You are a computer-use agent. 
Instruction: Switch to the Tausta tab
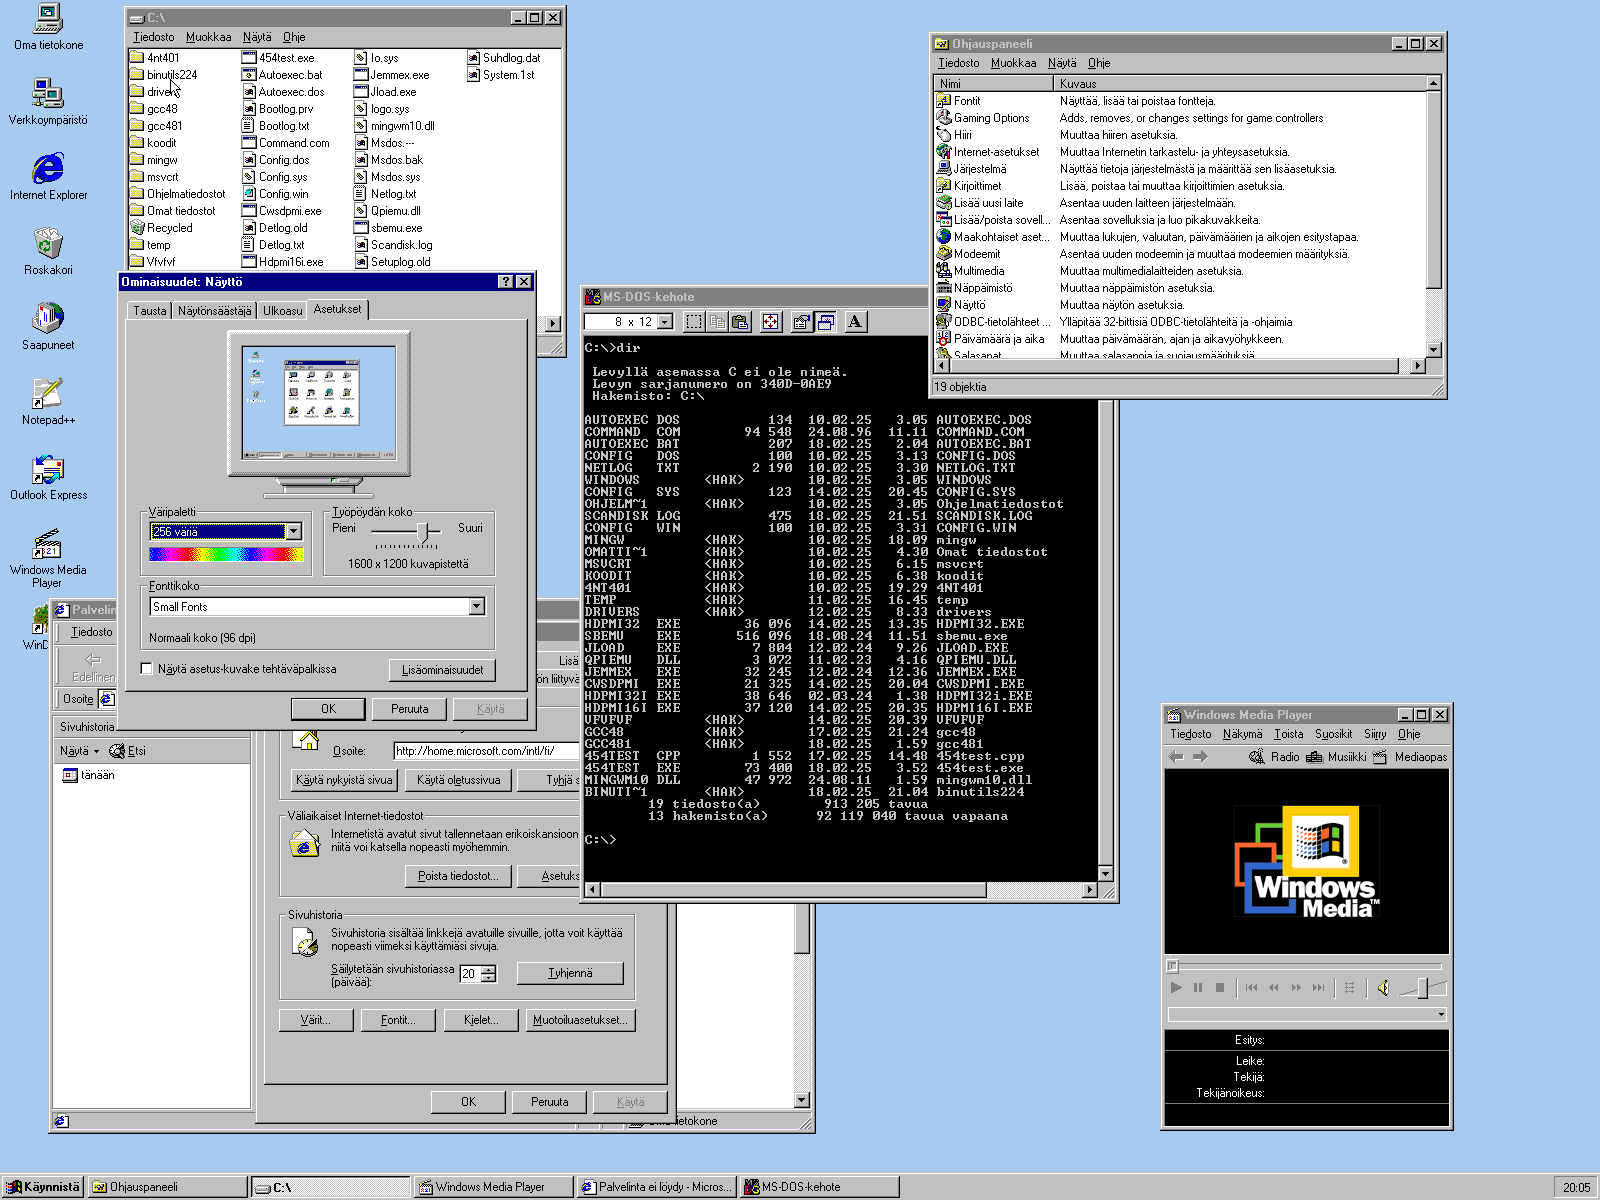tap(150, 311)
